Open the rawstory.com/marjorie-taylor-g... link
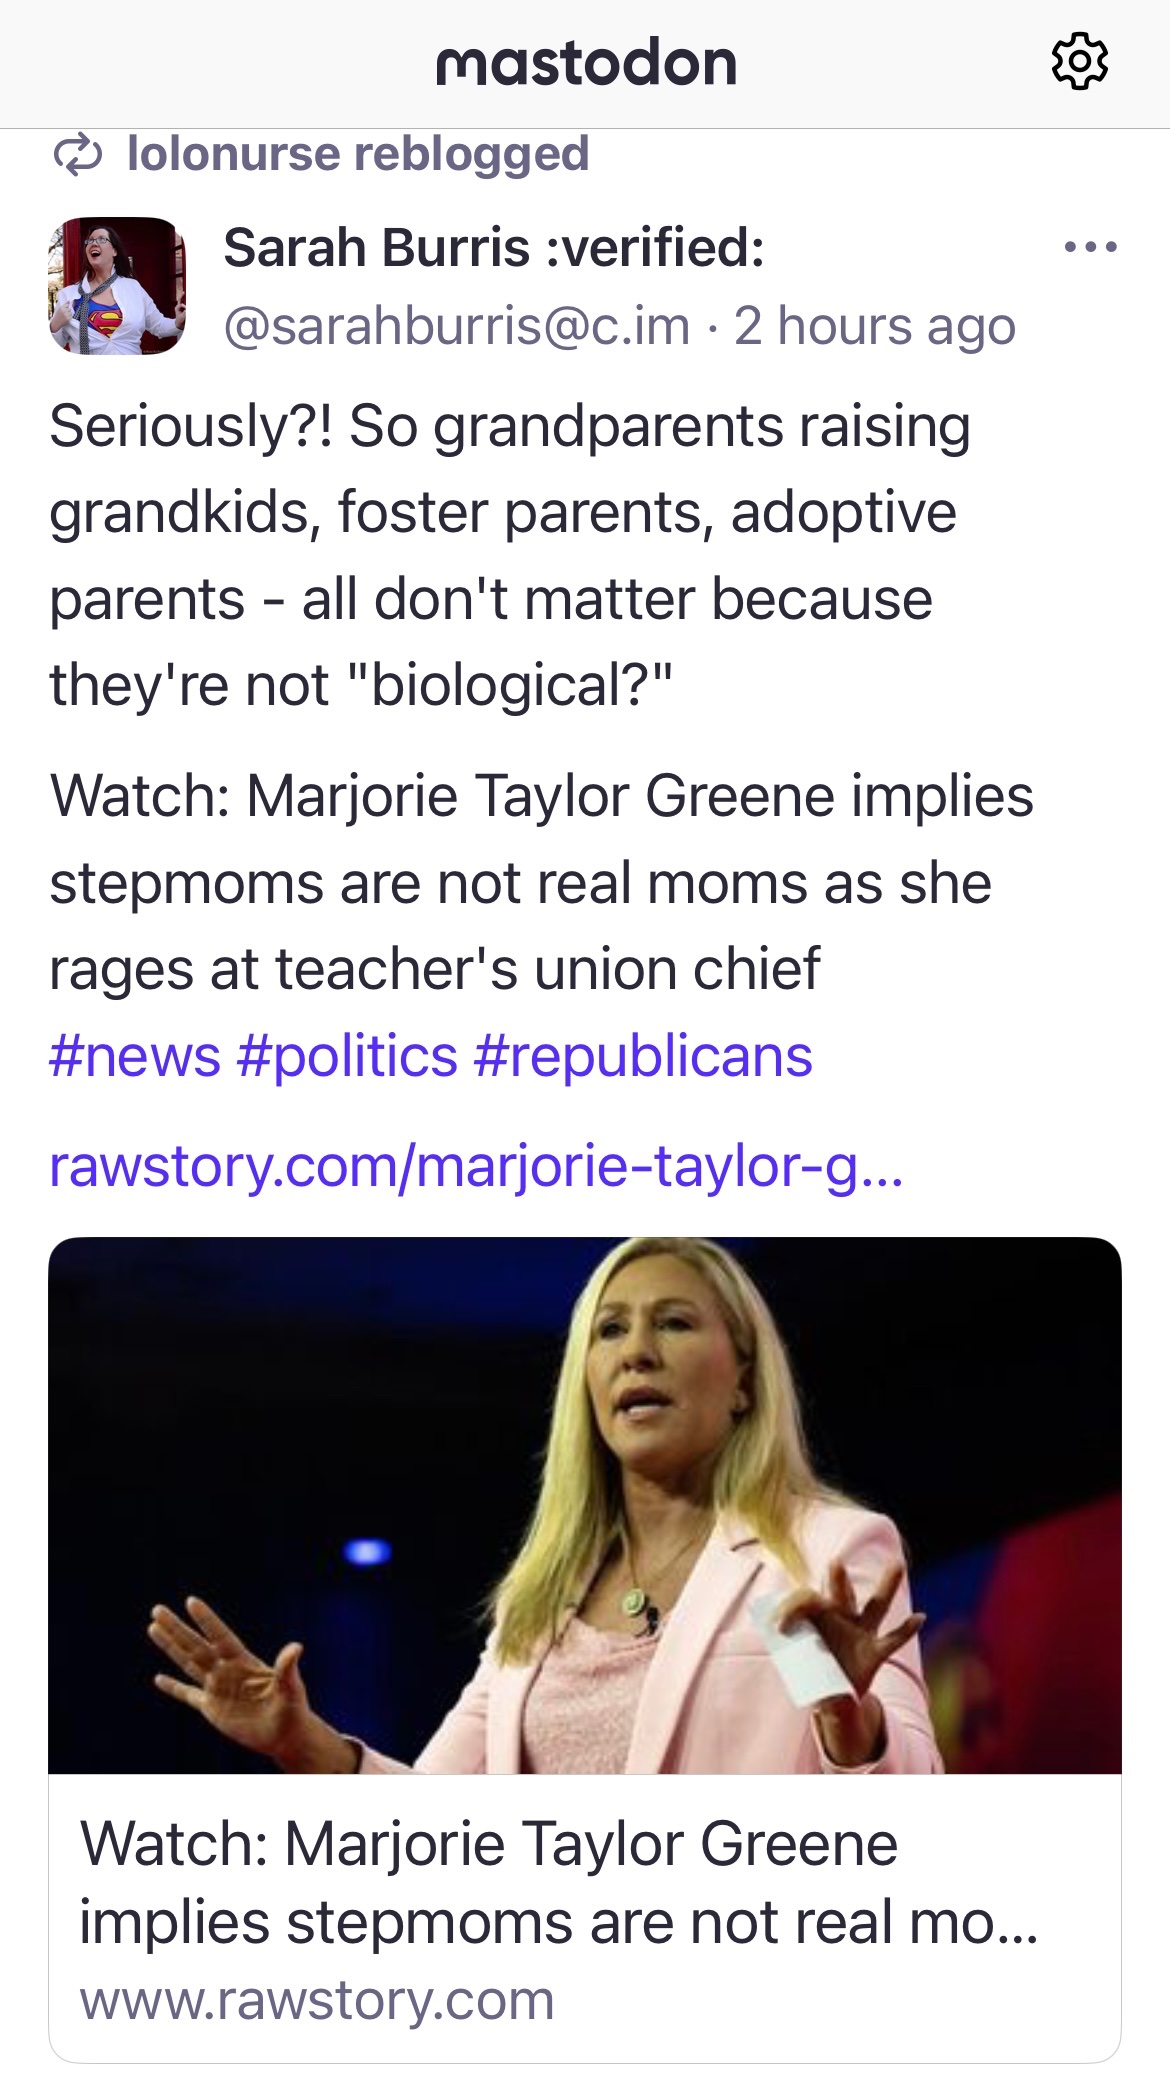The height and width of the screenshot is (2084, 1170). [x=476, y=1166]
